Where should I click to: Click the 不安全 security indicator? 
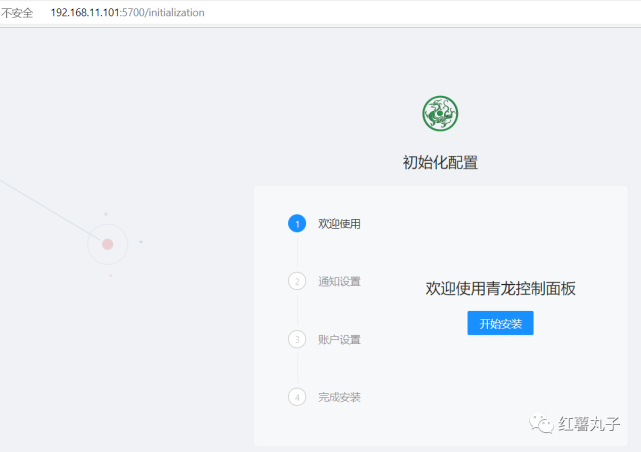(17, 13)
